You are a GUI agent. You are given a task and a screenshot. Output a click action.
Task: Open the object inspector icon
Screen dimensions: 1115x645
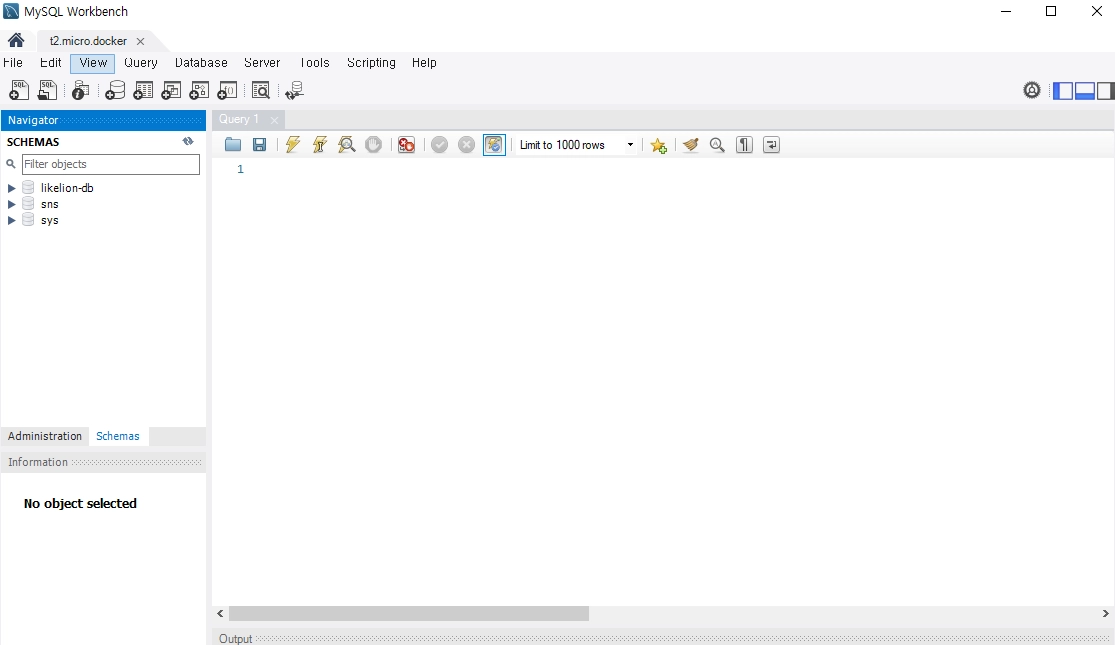80,90
